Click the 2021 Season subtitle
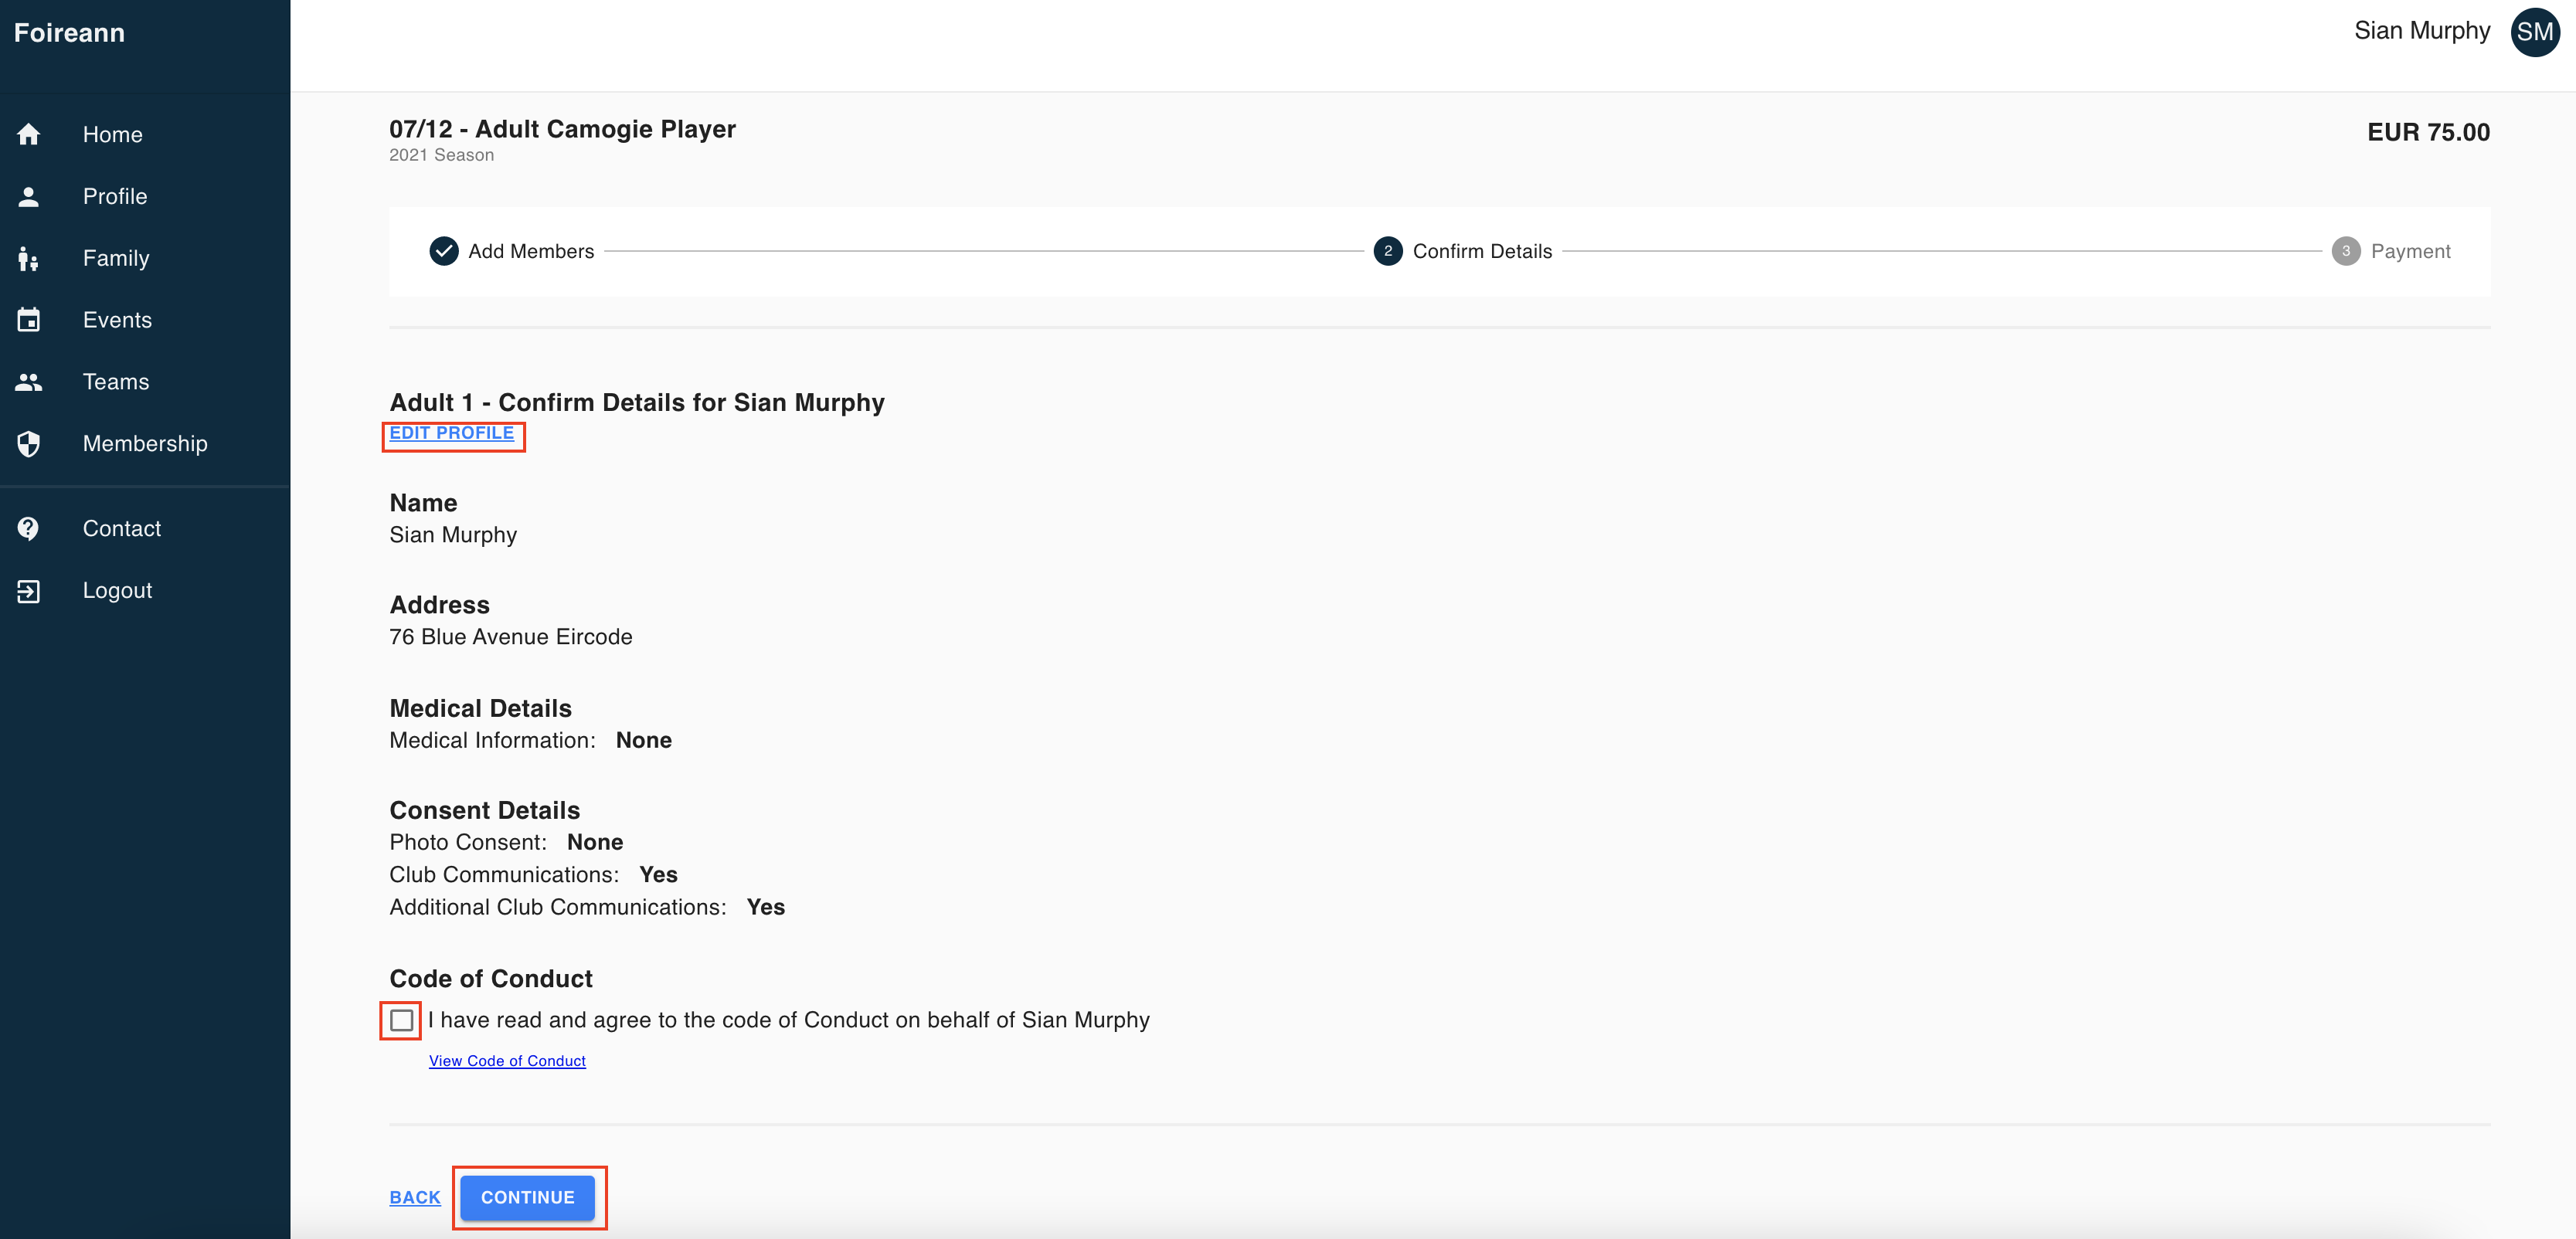The width and height of the screenshot is (2576, 1239). (x=441, y=155)
